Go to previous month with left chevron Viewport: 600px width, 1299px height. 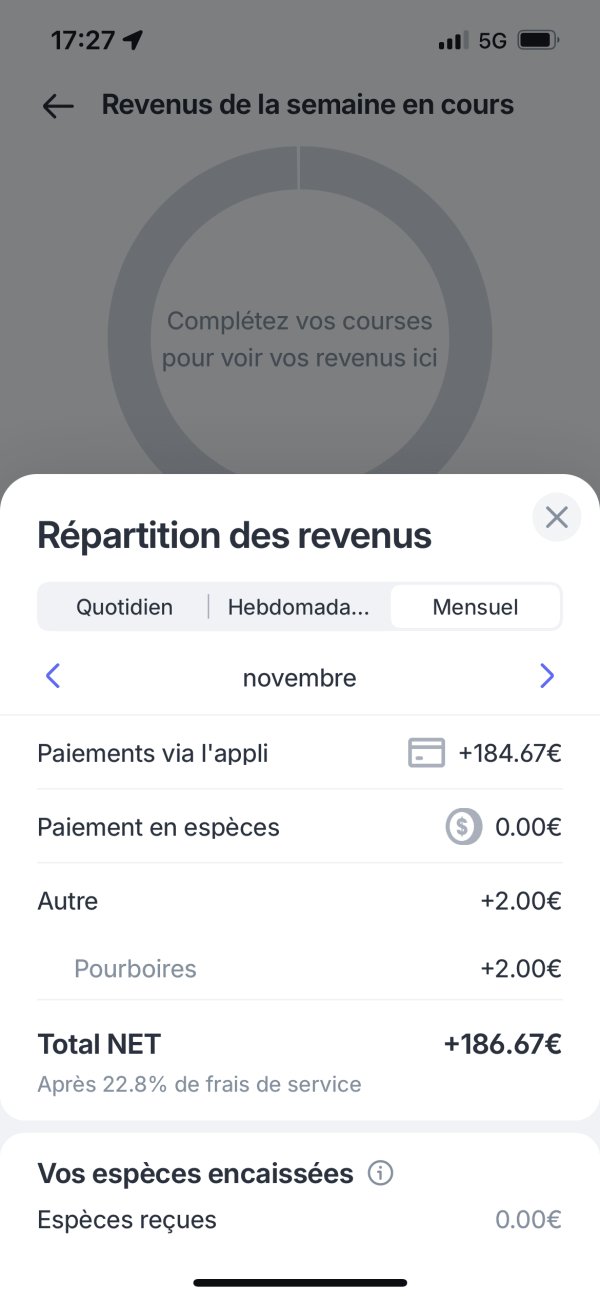[53, 677]
